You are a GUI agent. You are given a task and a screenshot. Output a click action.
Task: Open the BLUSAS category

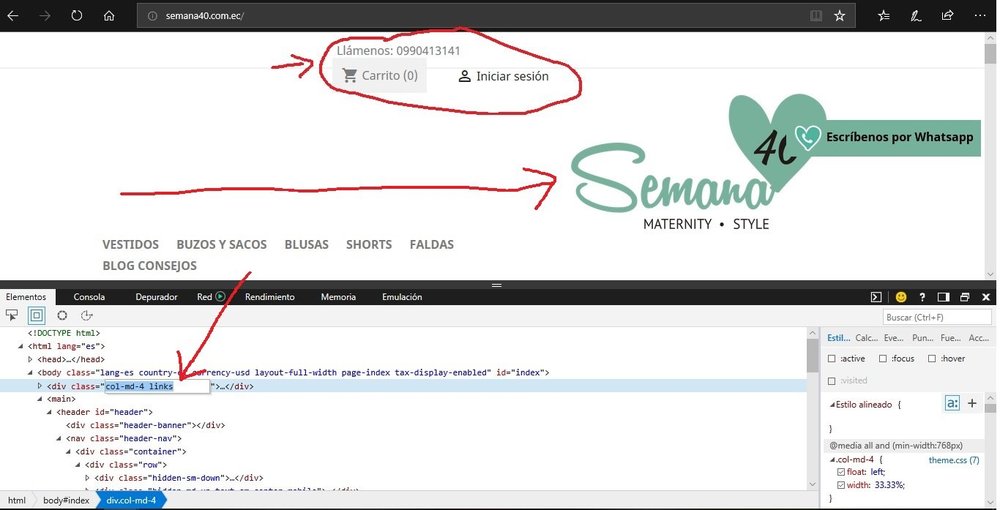(306, 245)
